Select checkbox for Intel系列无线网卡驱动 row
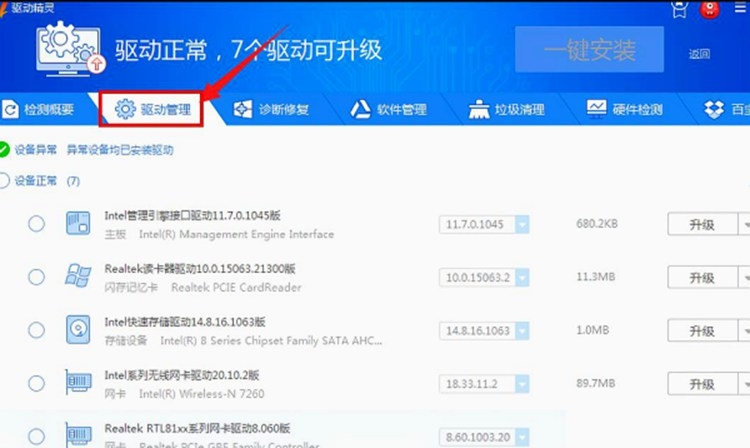The width and height of the screenshot is (750, 448). (x=36, y=383)
